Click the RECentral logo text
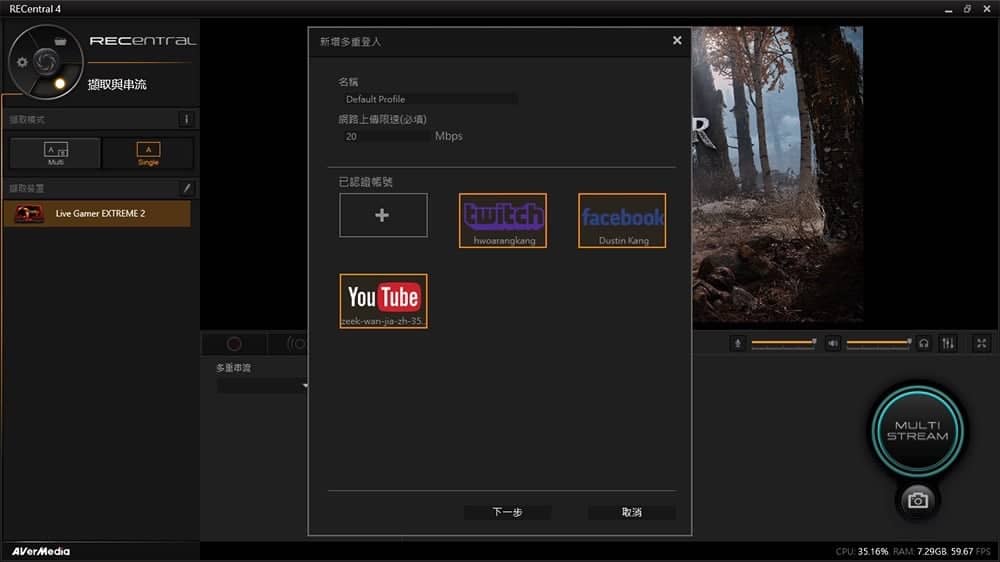Viewport: 1000px width, 562px height. 142,41
